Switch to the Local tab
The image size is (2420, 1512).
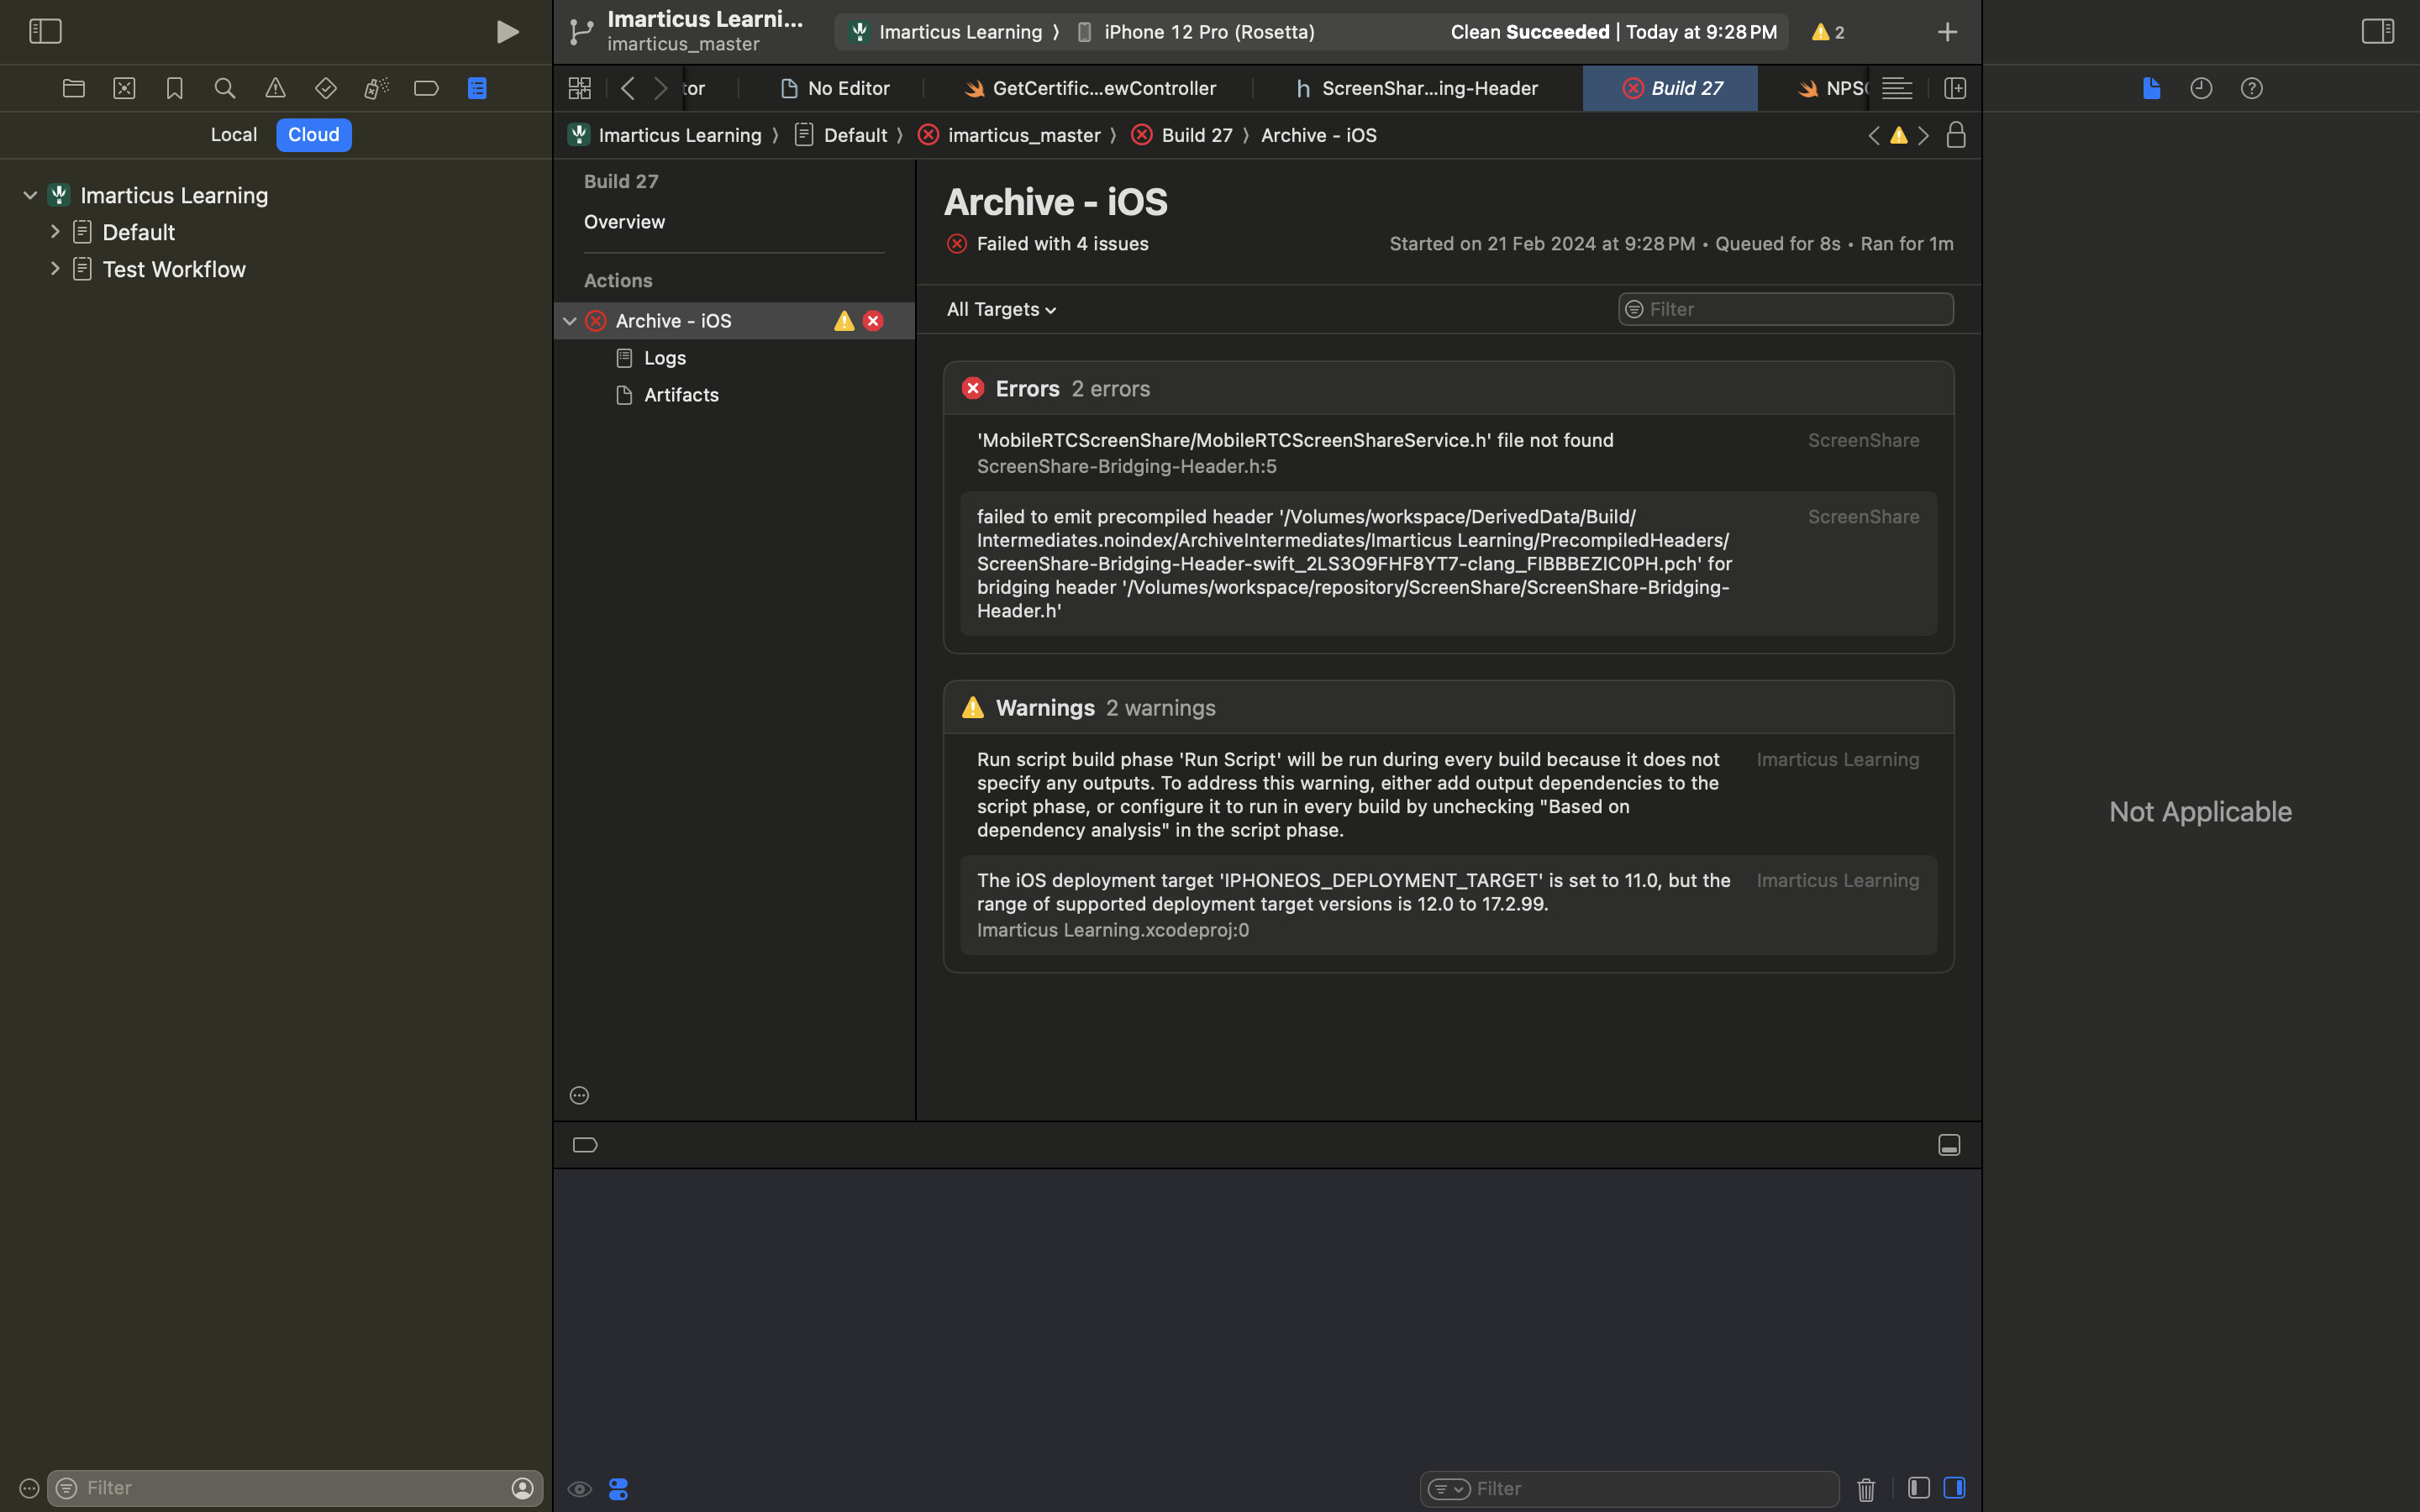[x=233, y=135]
